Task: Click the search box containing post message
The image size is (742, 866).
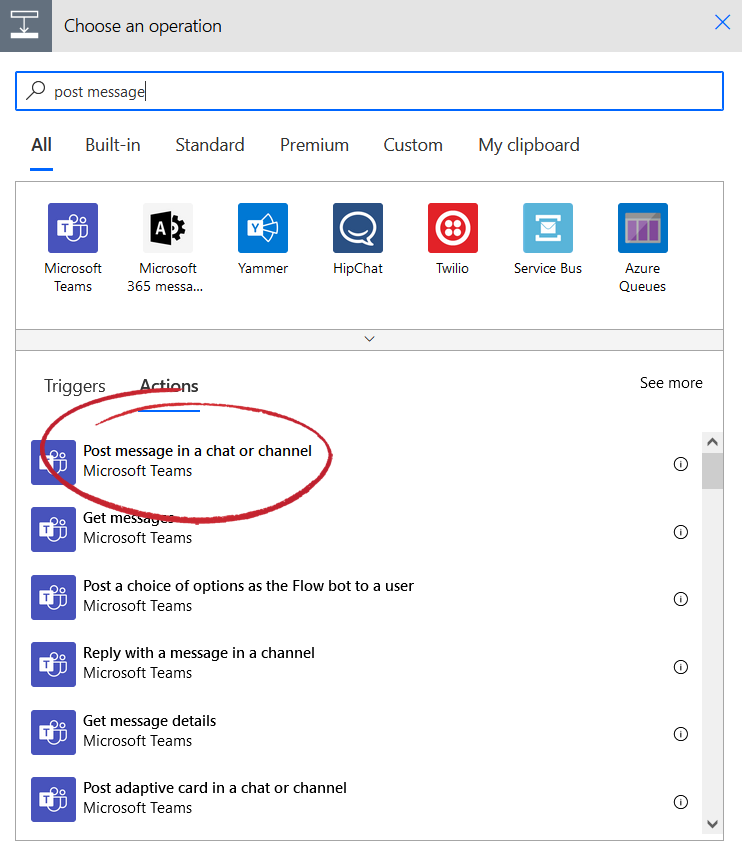Action: 369,91
